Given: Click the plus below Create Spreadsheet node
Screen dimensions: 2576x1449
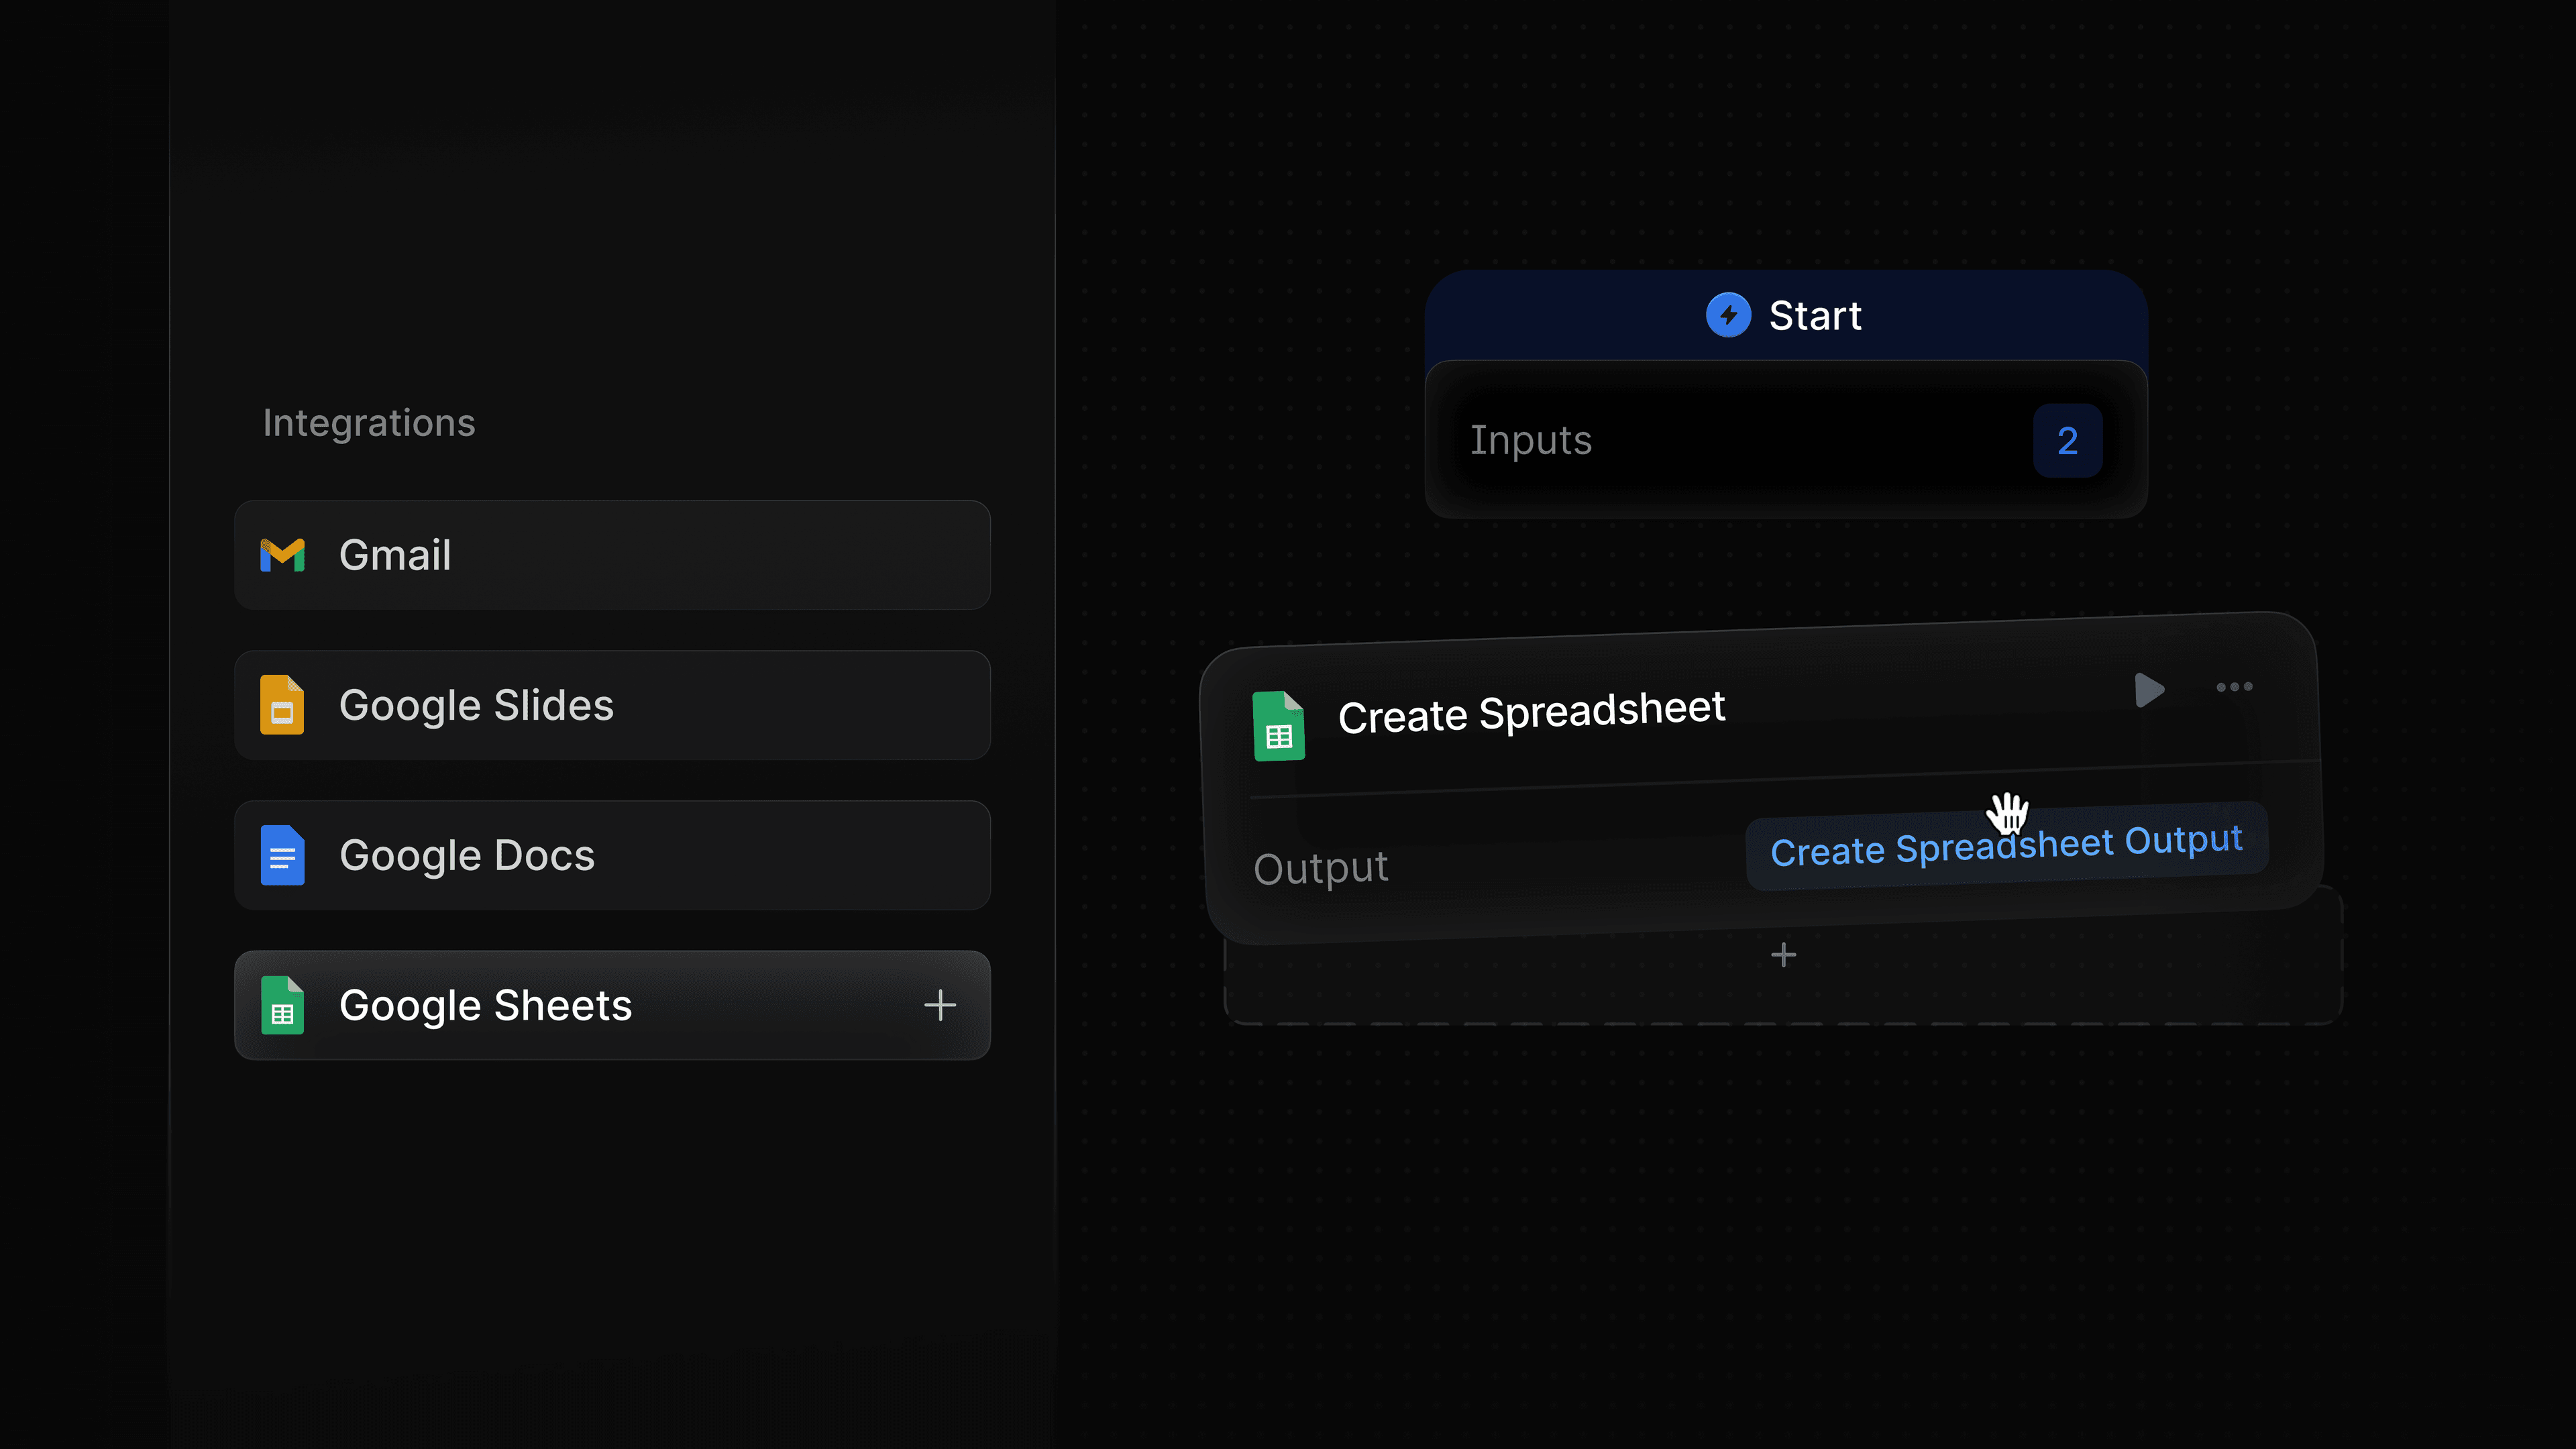Looking at the screenshot, I should coord(1783,955).
